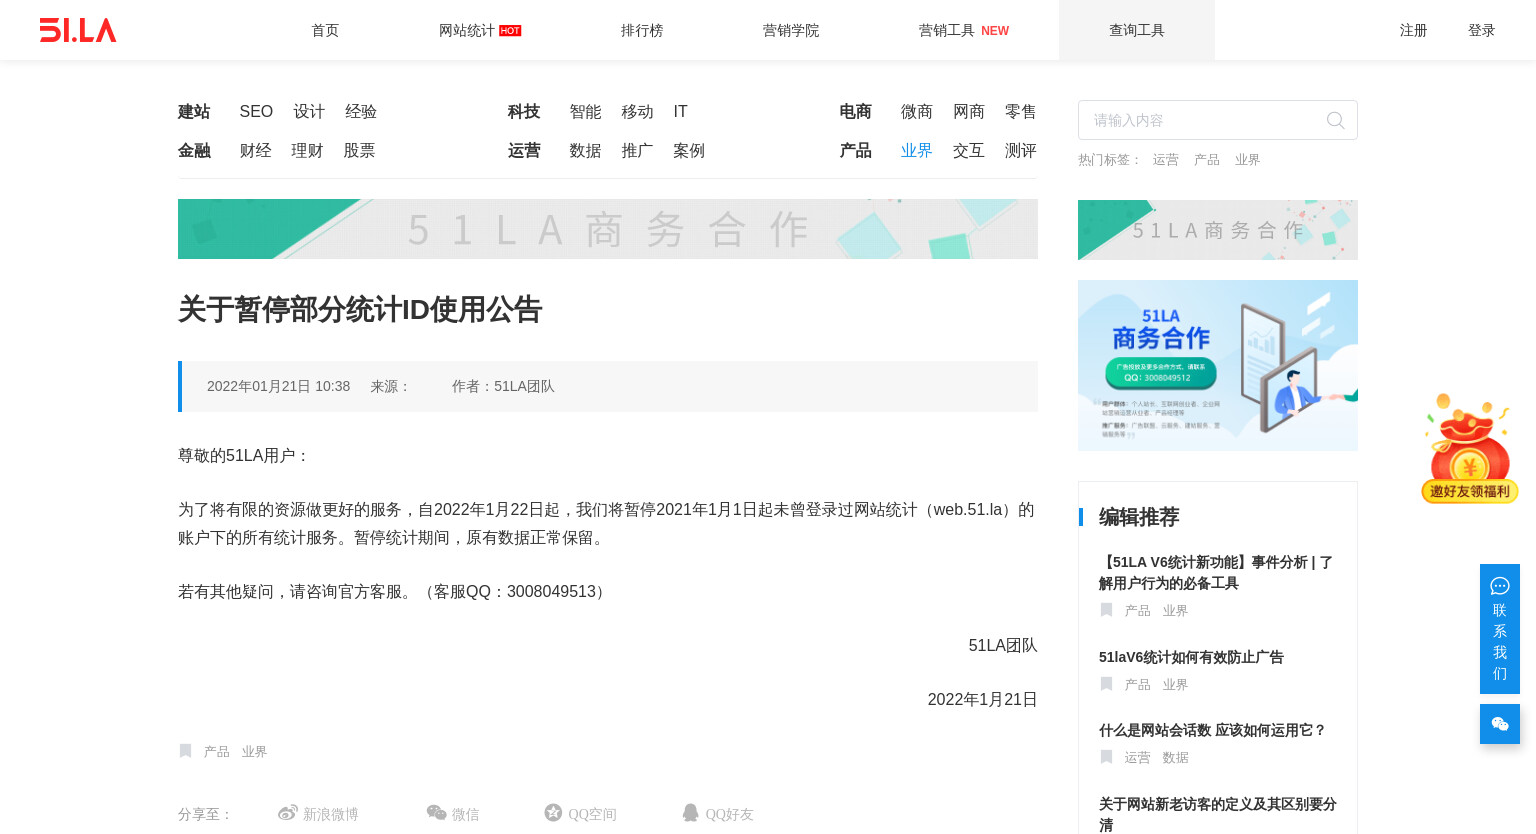The width and height of the screenshot is (1536, 834).
Task: Select the 案例 category
Action: click(689, 150)
